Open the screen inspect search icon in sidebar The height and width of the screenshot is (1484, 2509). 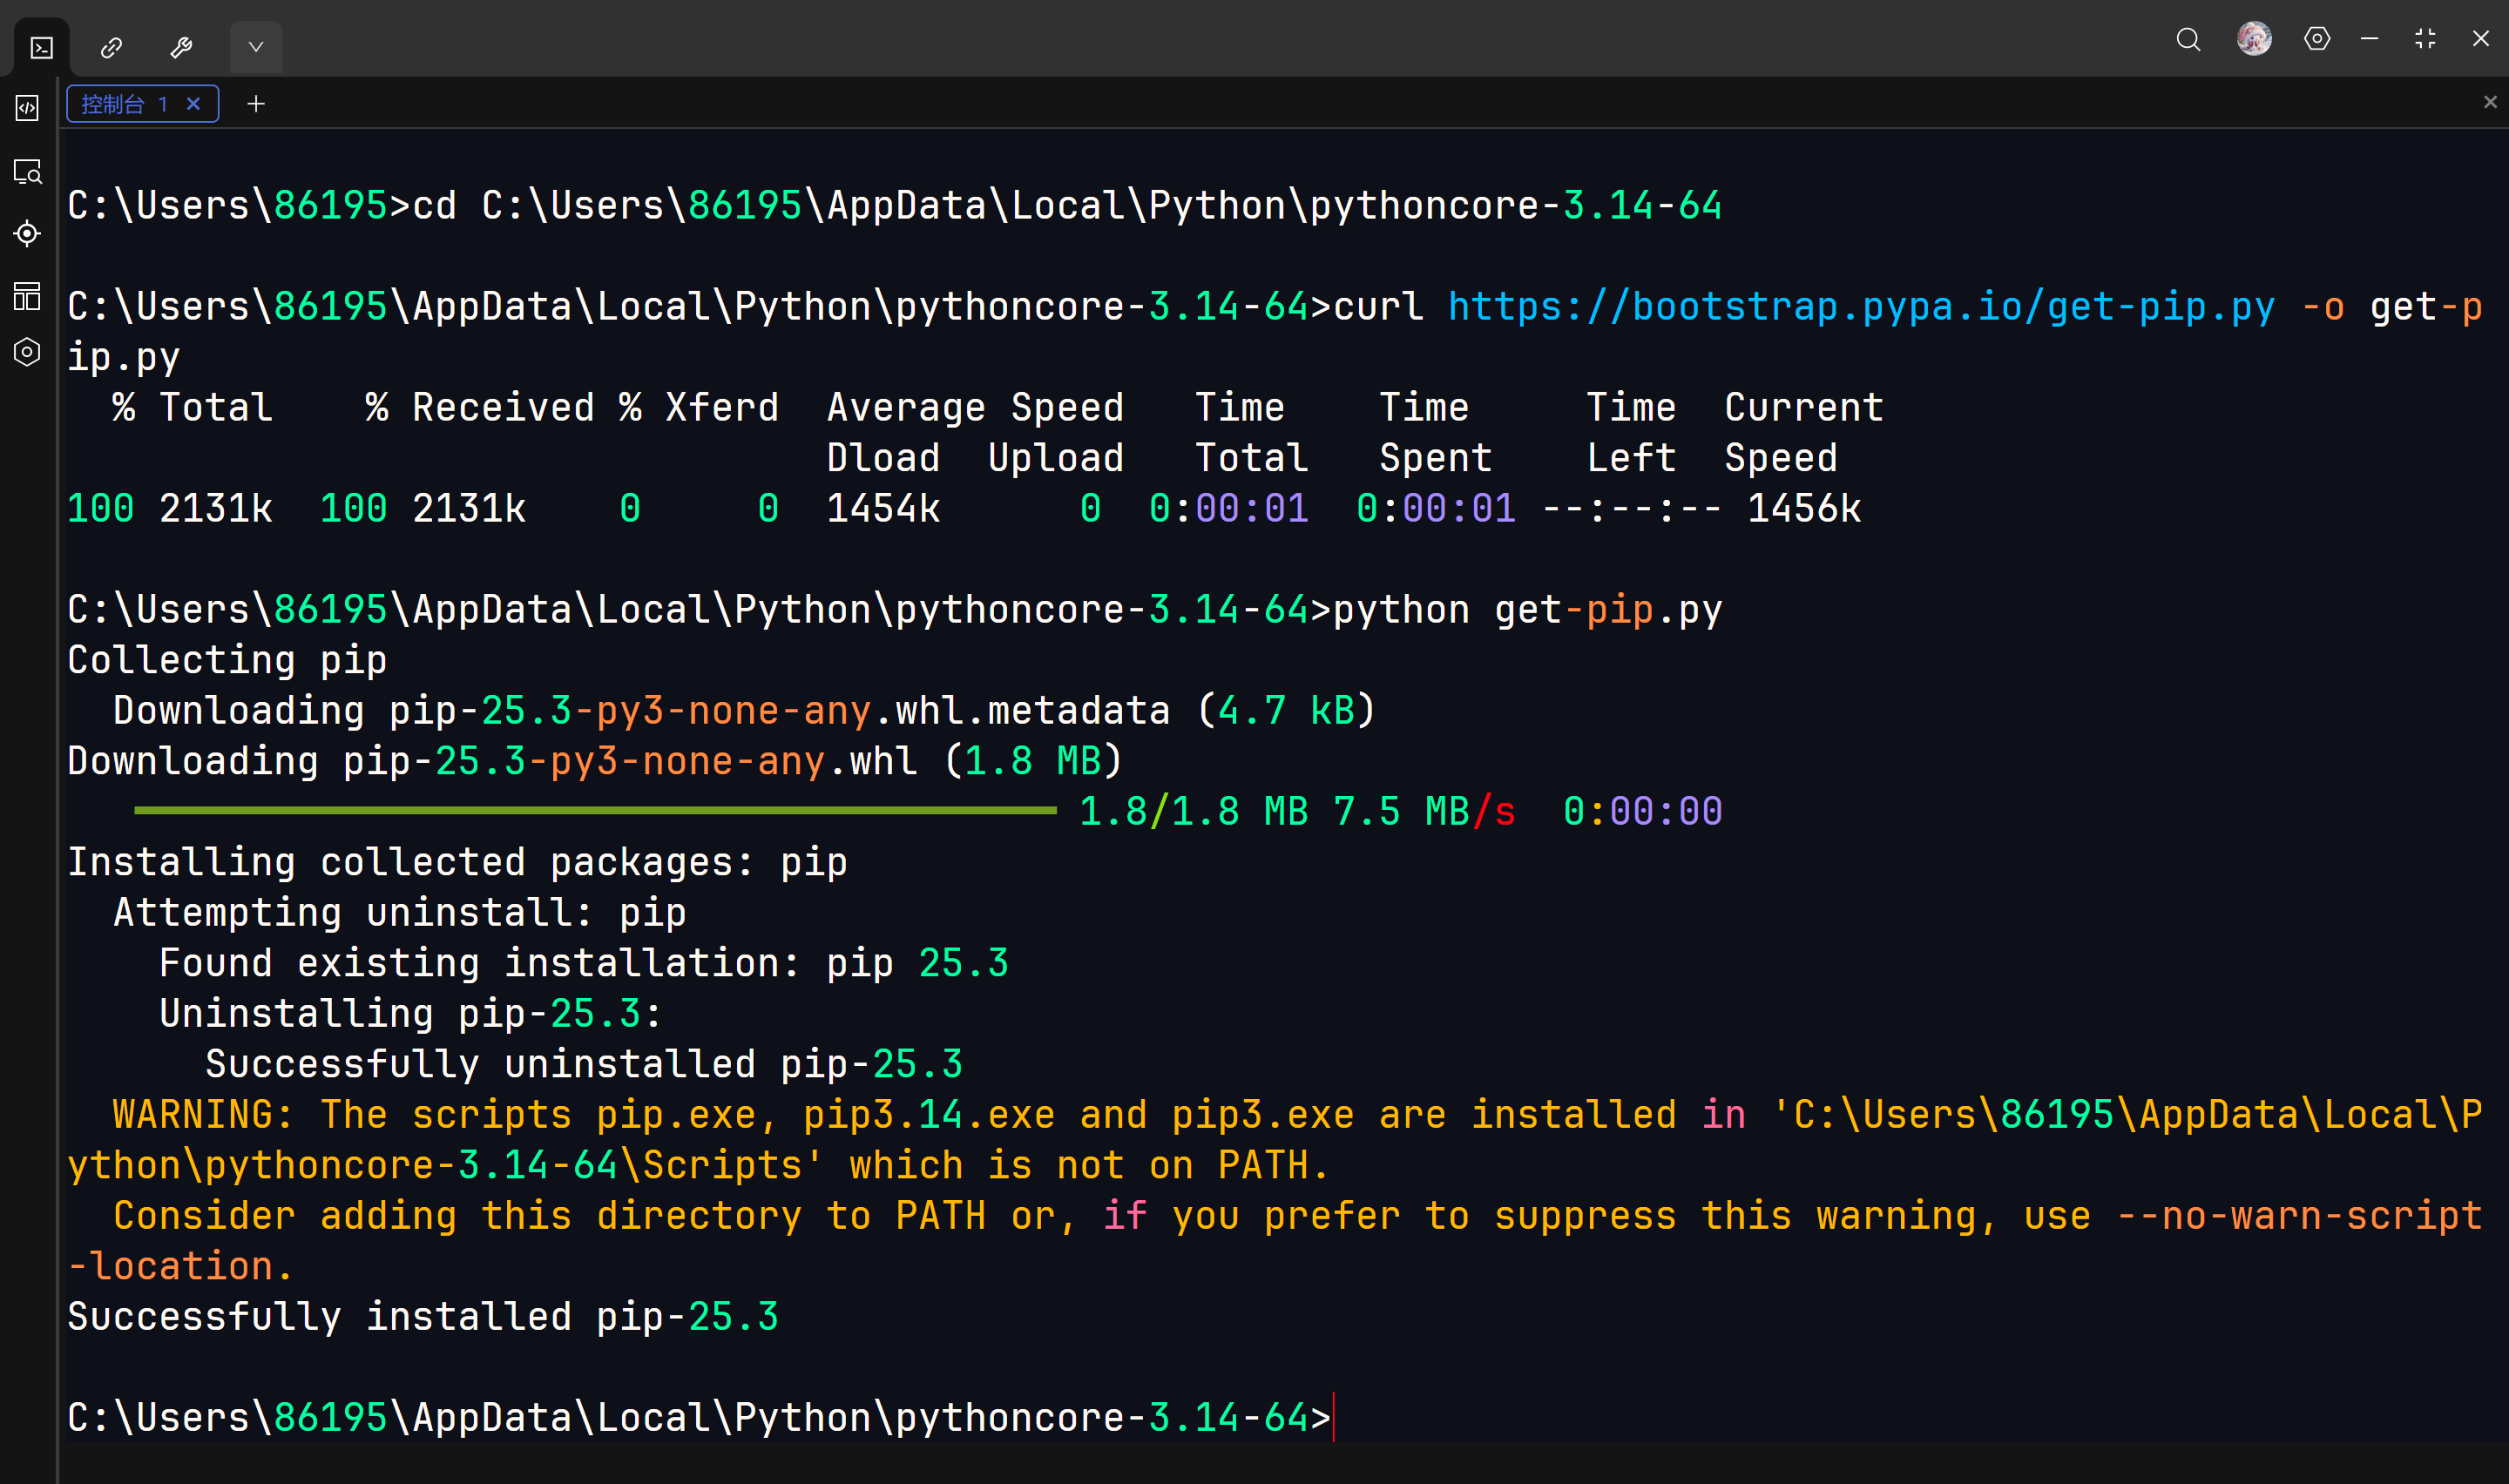tap(28, 172)
